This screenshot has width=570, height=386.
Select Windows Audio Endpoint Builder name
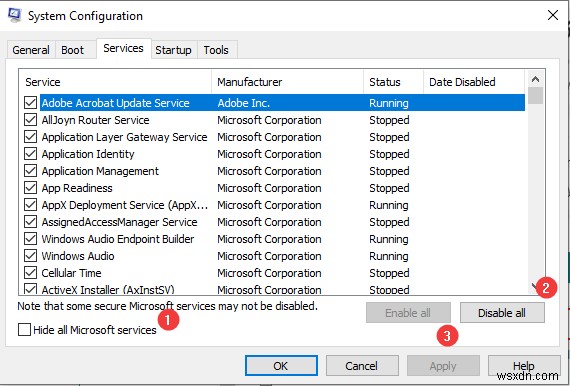point(118,239)
